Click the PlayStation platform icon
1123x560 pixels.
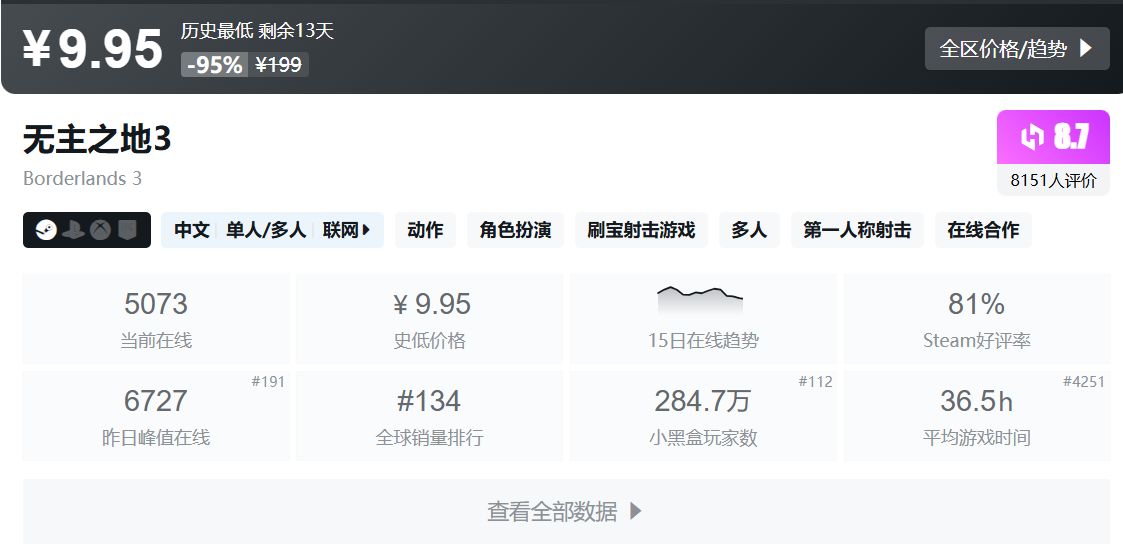[x=74, y=230]
